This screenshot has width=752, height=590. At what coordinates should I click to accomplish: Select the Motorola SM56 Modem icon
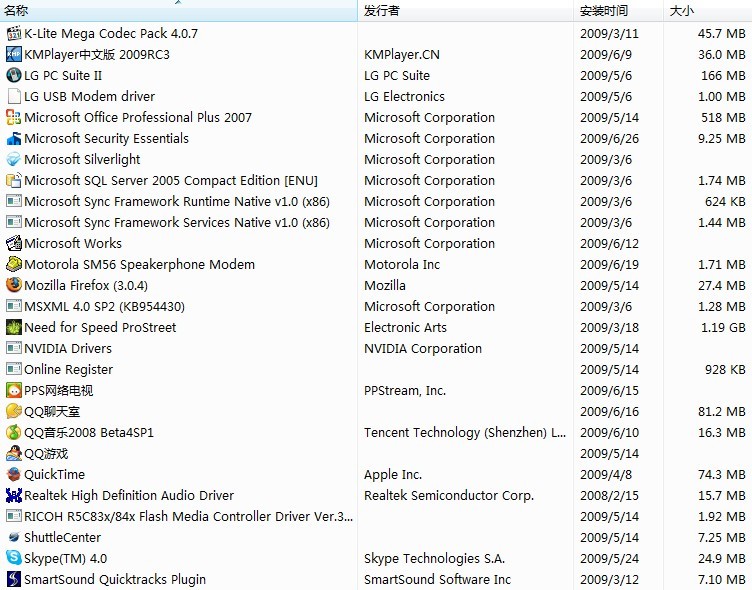tap(14, 264)
